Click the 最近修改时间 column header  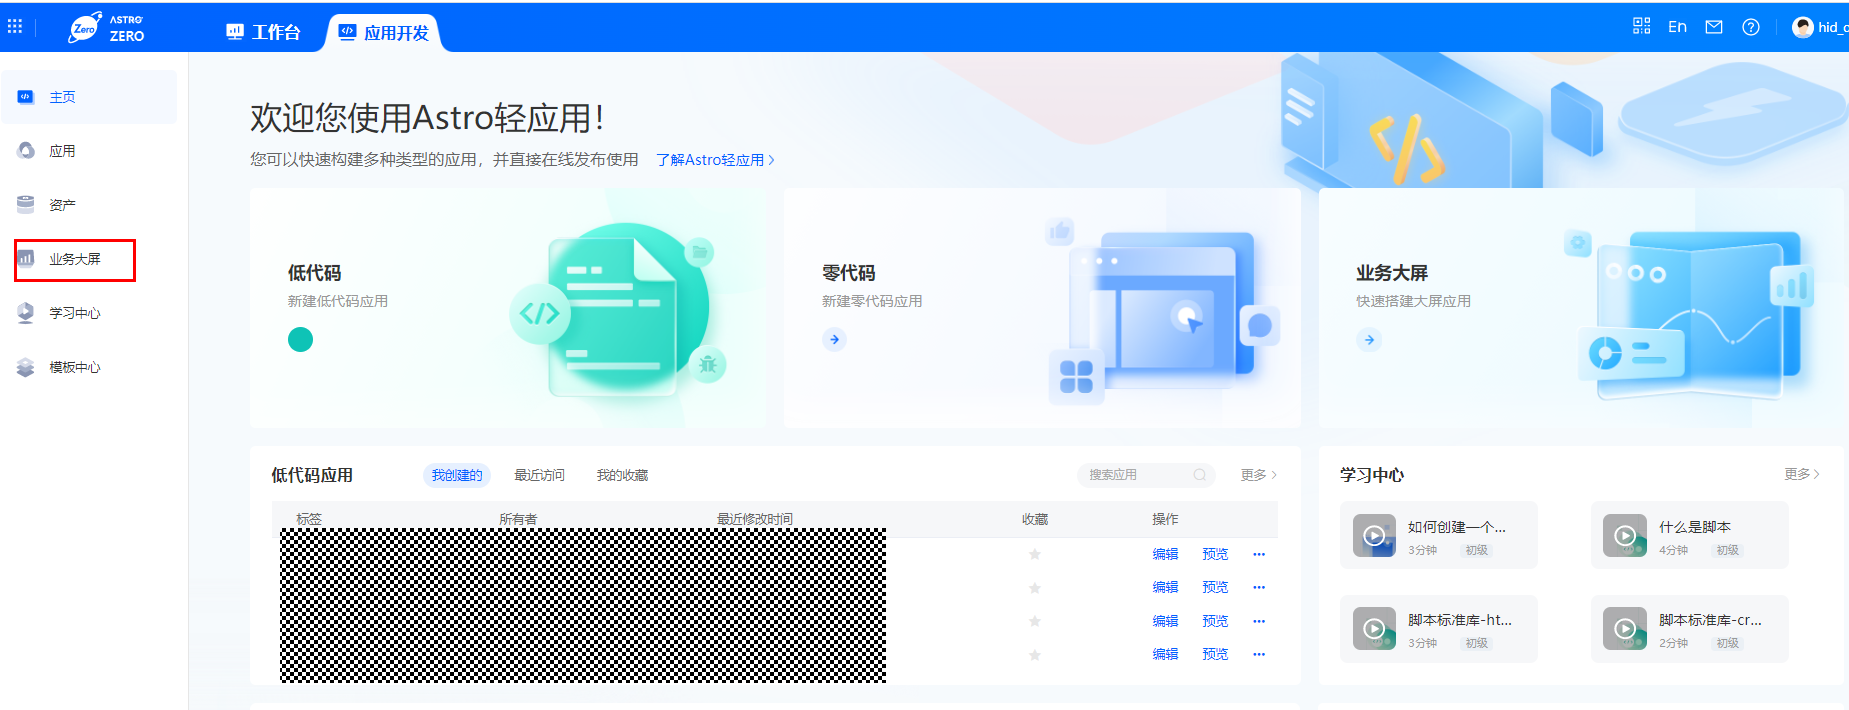pos(755,519)
